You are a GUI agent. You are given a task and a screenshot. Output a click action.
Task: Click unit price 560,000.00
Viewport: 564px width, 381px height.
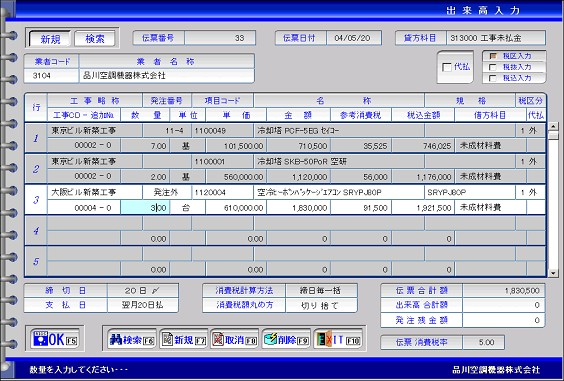[236, 177]
